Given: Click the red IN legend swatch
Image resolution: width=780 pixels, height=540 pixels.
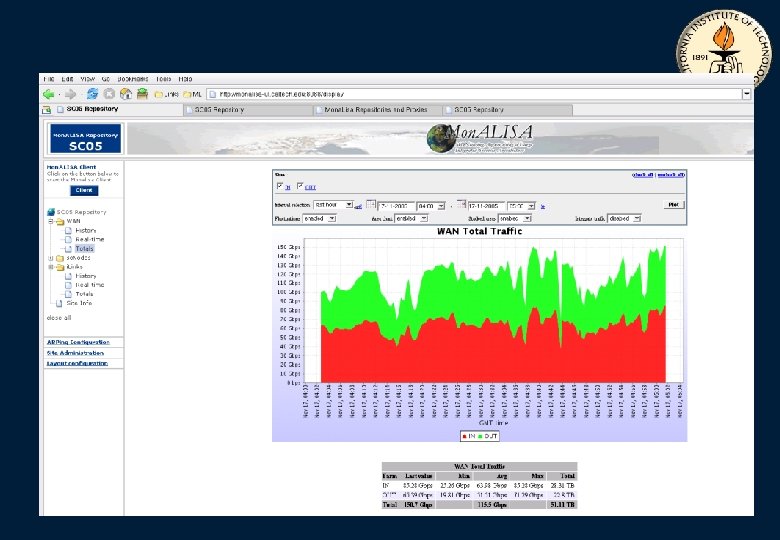Looking at the screenshot, I should (465, 437).
